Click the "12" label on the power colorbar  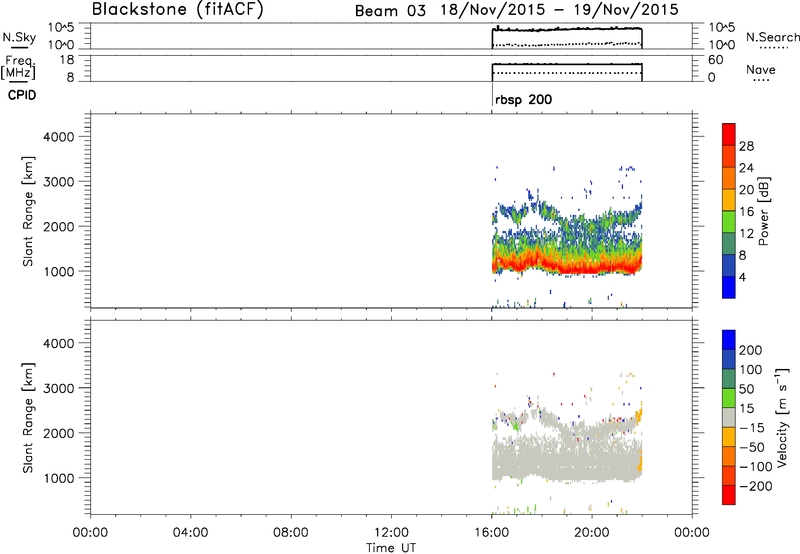click(746, 234)
